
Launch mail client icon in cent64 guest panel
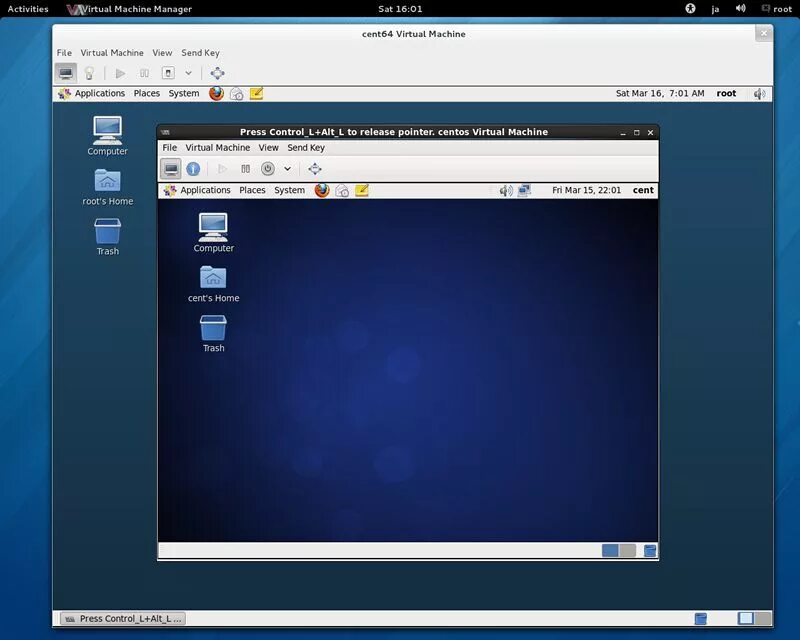(x=236, y=93)
